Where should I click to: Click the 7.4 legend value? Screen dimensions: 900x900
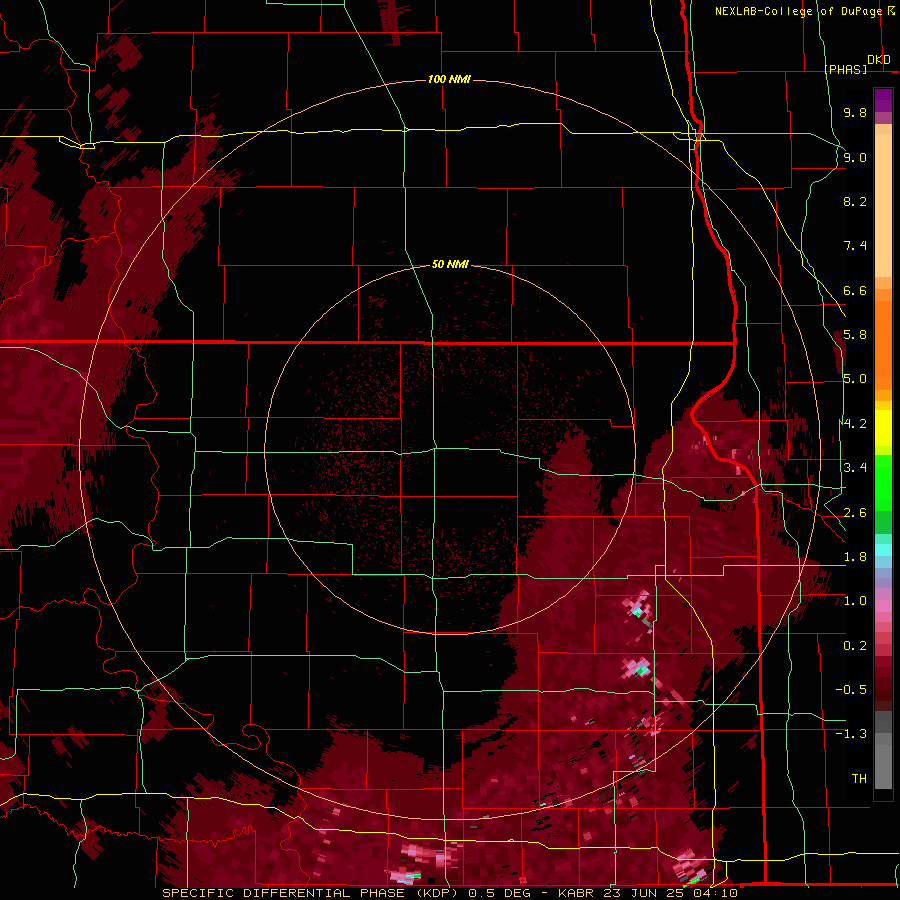point(855,246)
